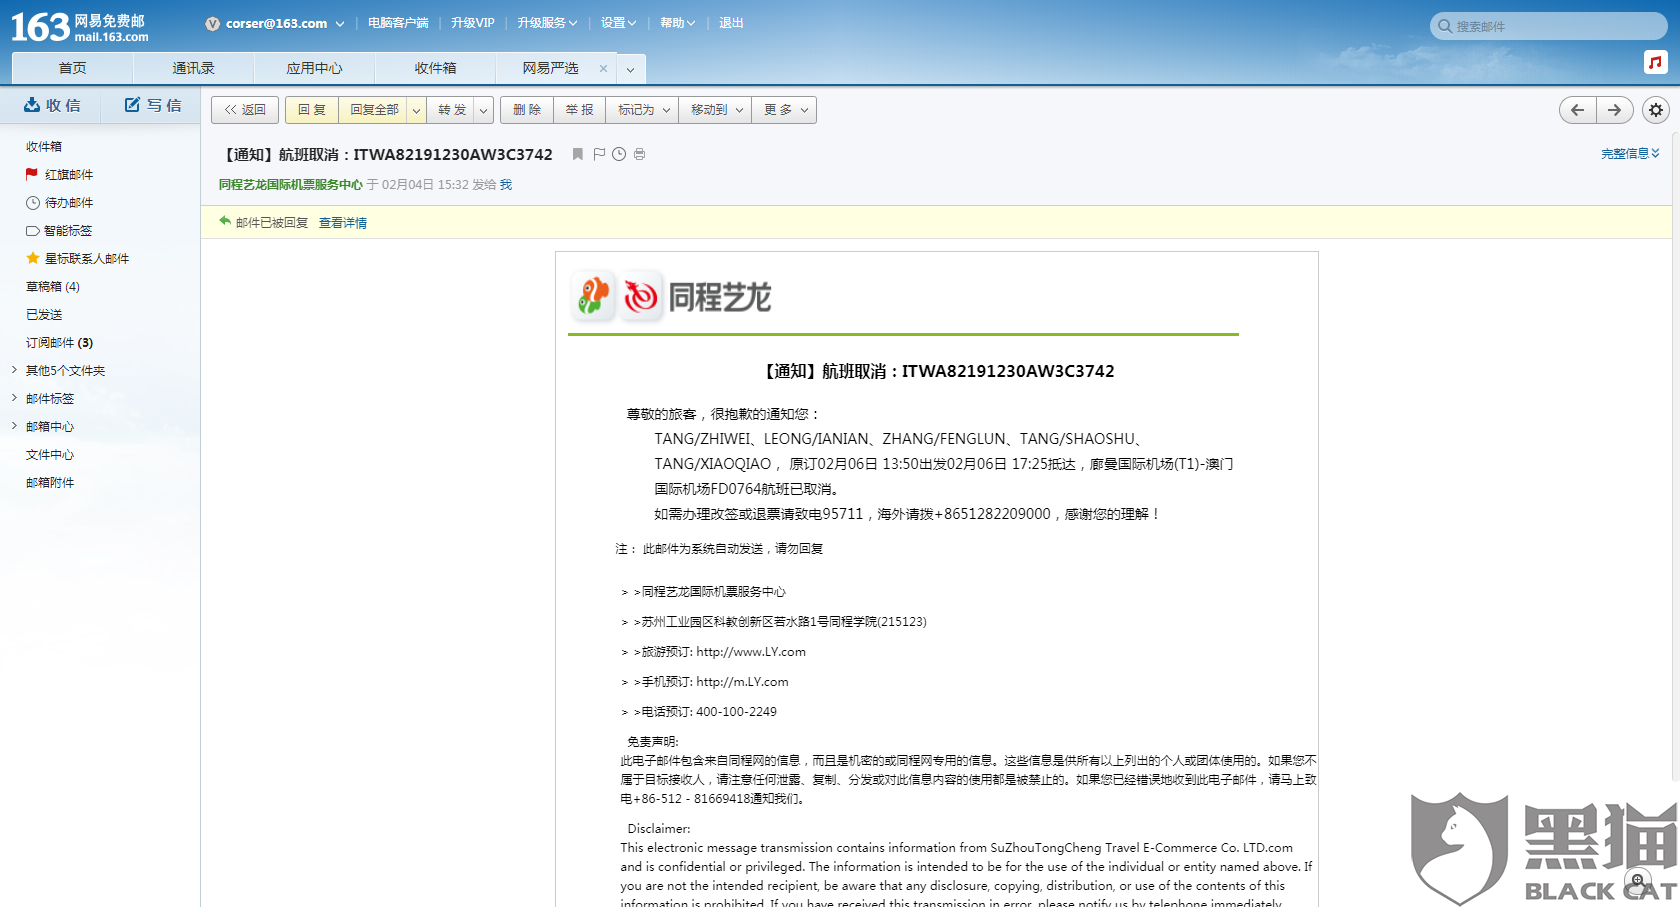The height and width of the screenshot is (907, 1680).
Task: Expand 邮箱中心 tree
Action: point(14,426)
